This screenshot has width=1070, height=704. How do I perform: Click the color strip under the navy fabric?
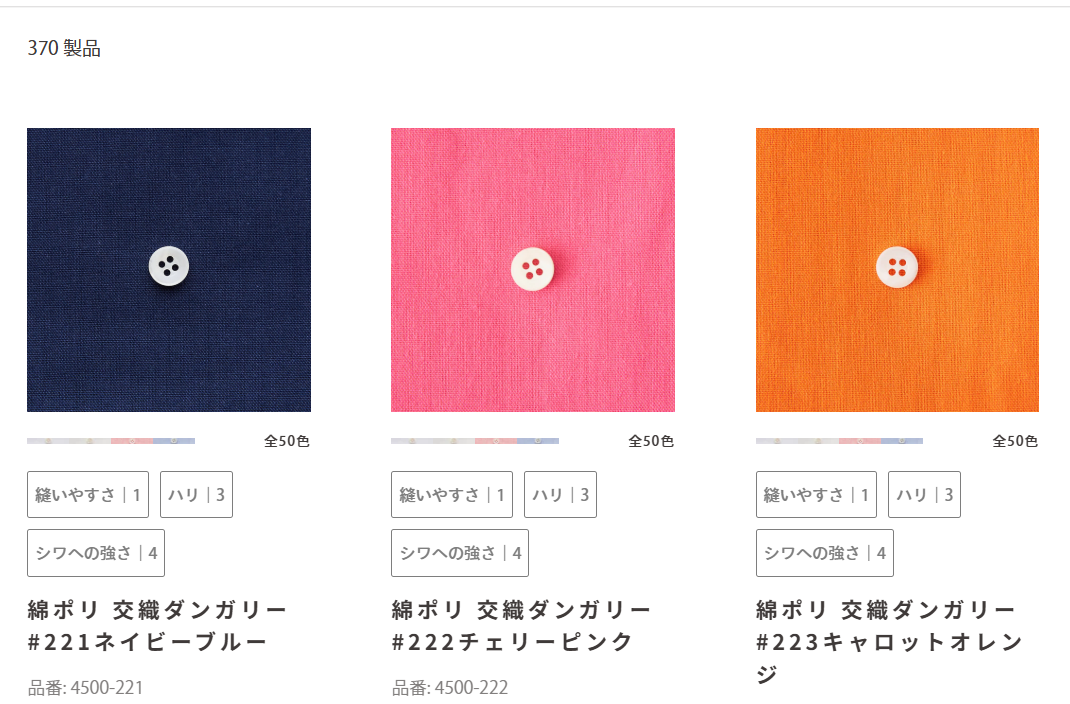pyautogui.click(x=111, y=441)
